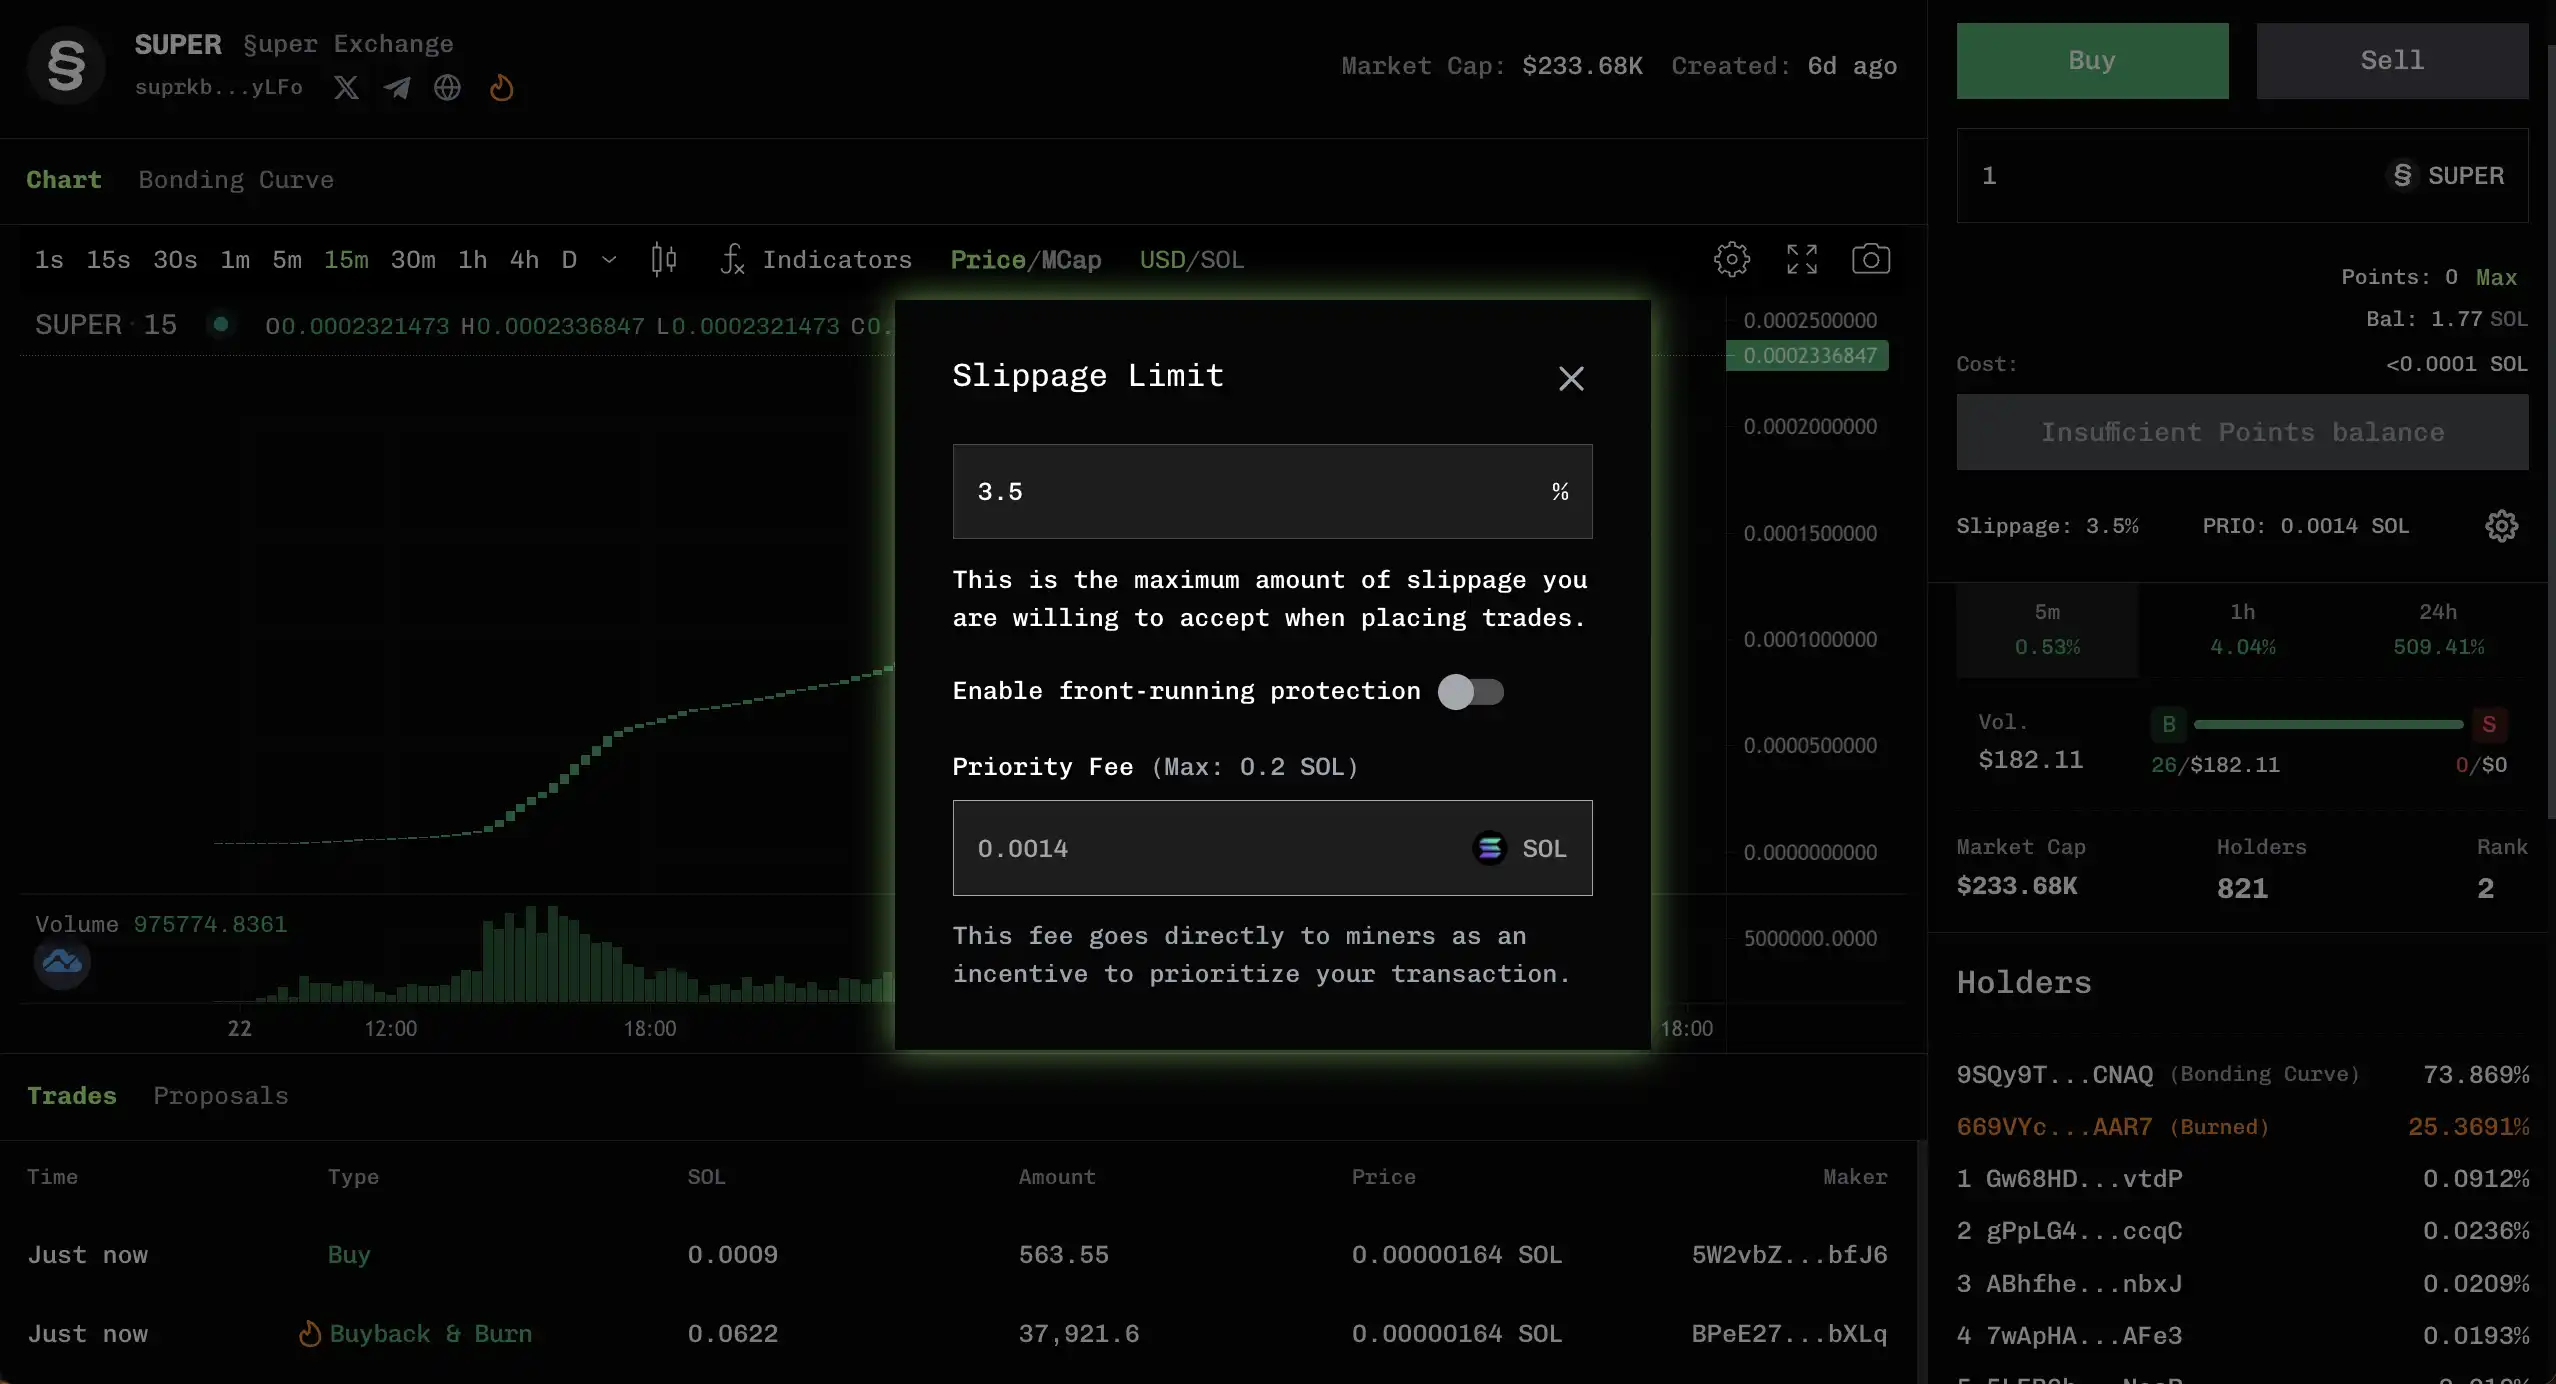Enable front-running protection toggle

(1470, 692)
